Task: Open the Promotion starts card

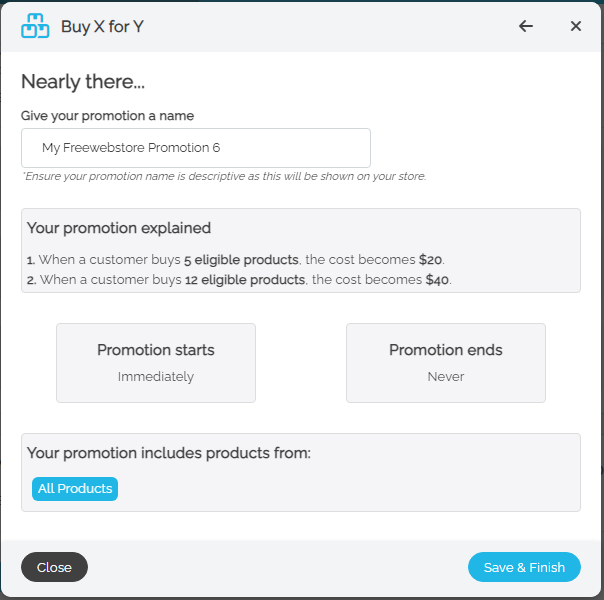Action: click(156, 362)
